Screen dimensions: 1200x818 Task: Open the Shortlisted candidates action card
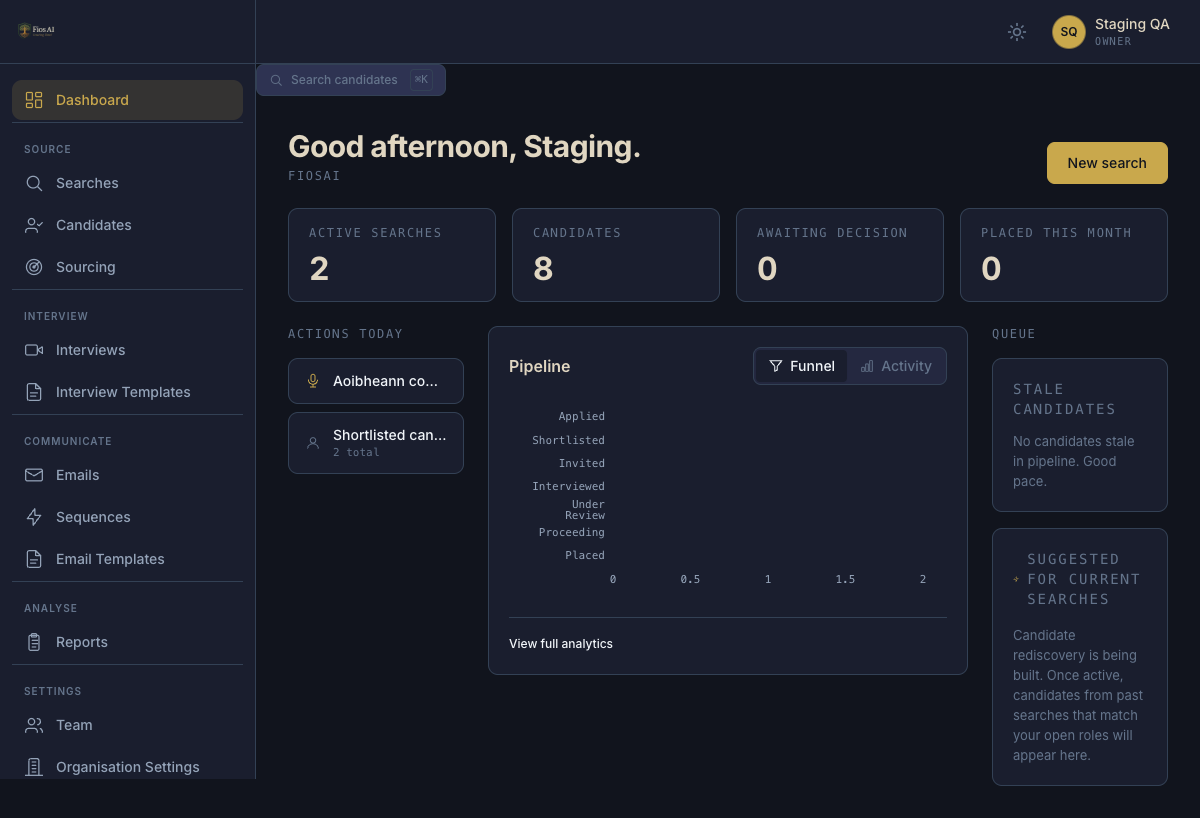click(376, 443)
